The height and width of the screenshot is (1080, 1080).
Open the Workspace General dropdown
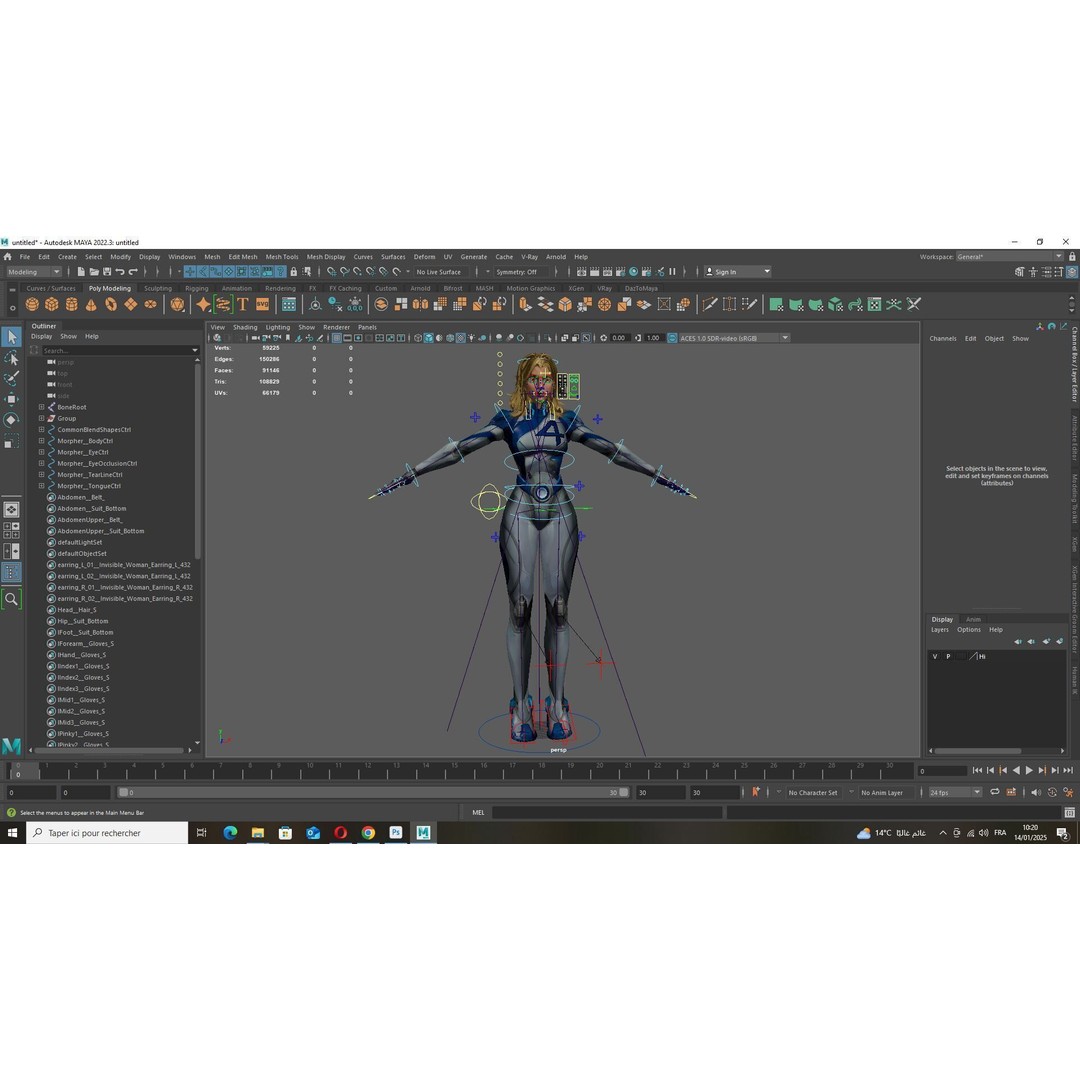(1009, 257)
